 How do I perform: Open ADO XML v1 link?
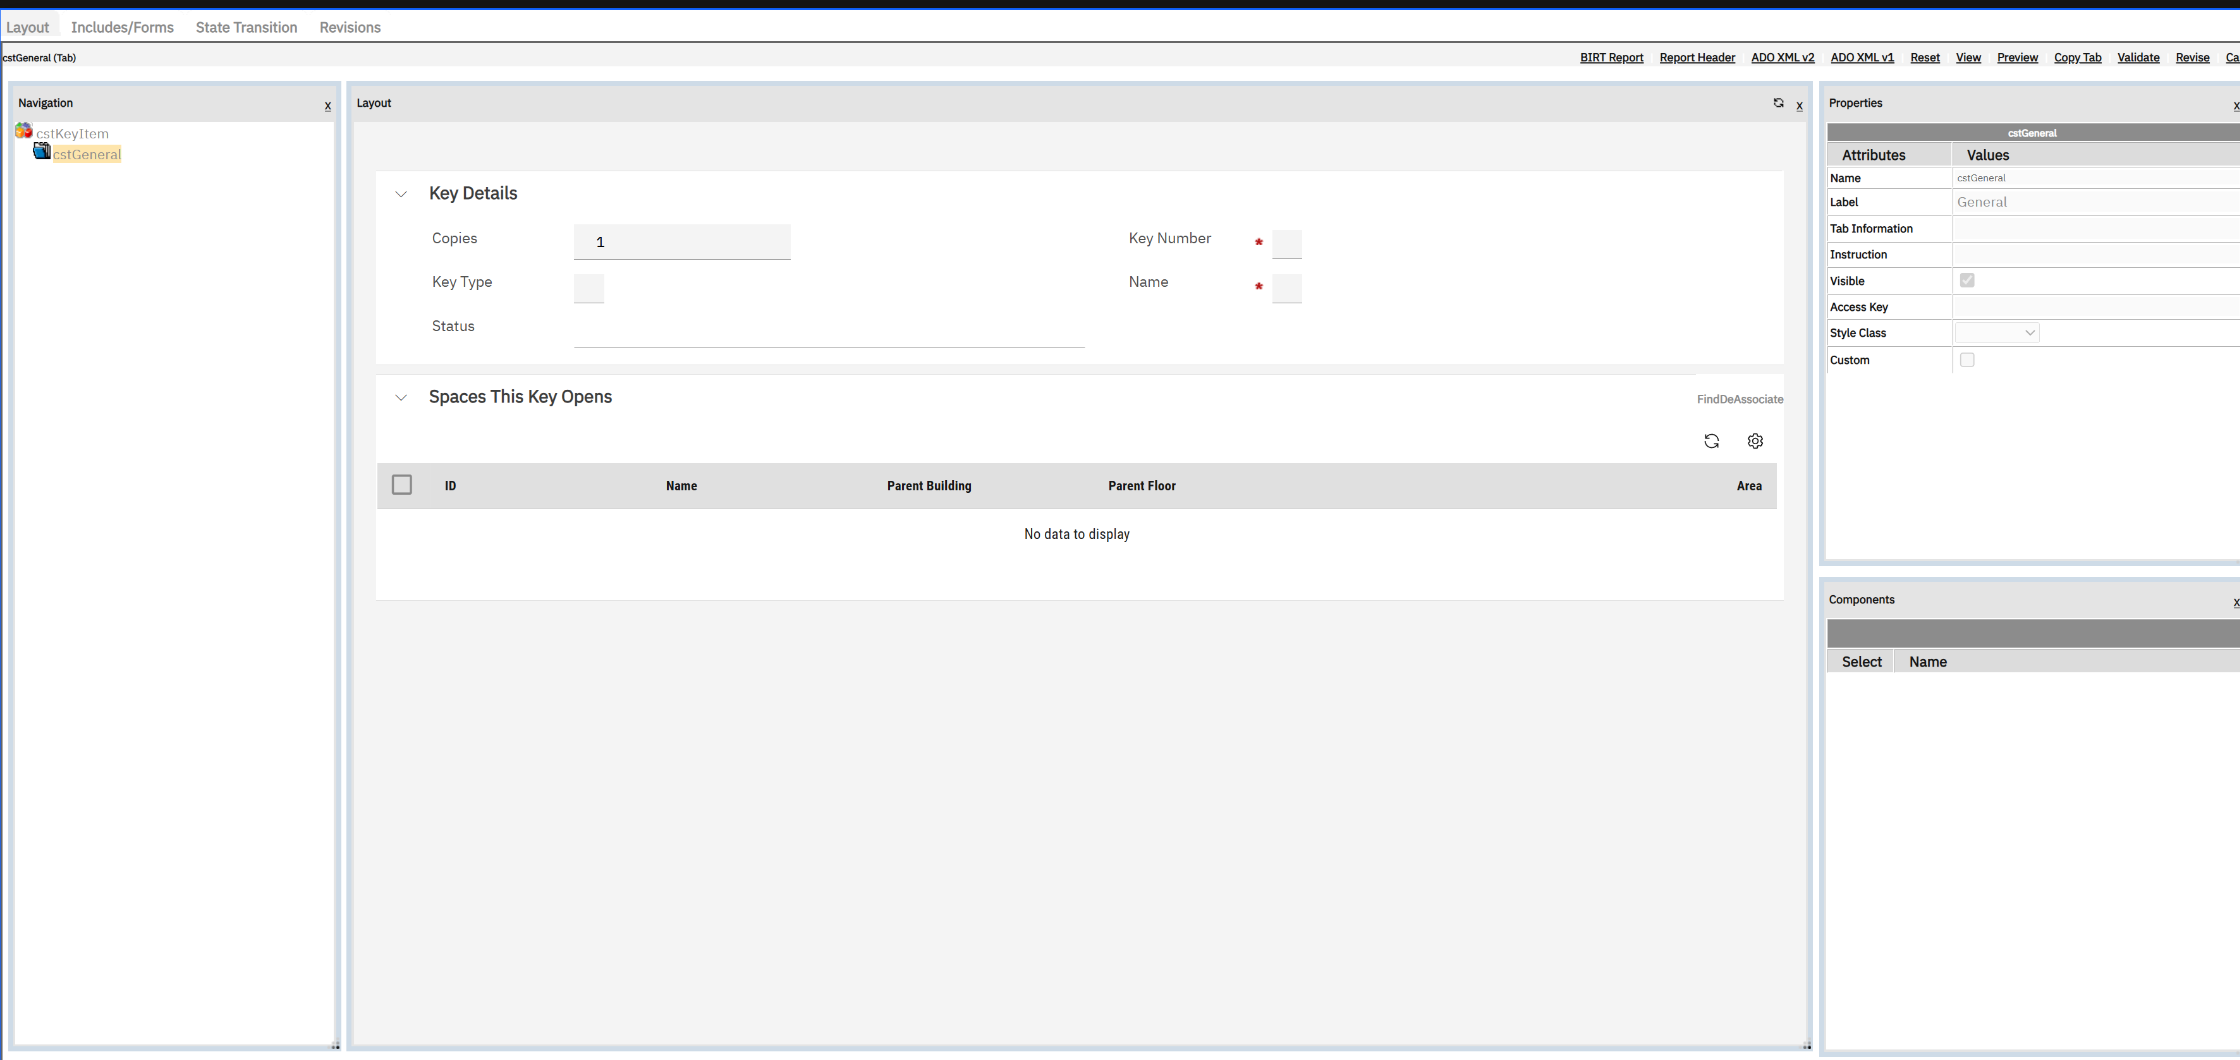click(1862, 58)
